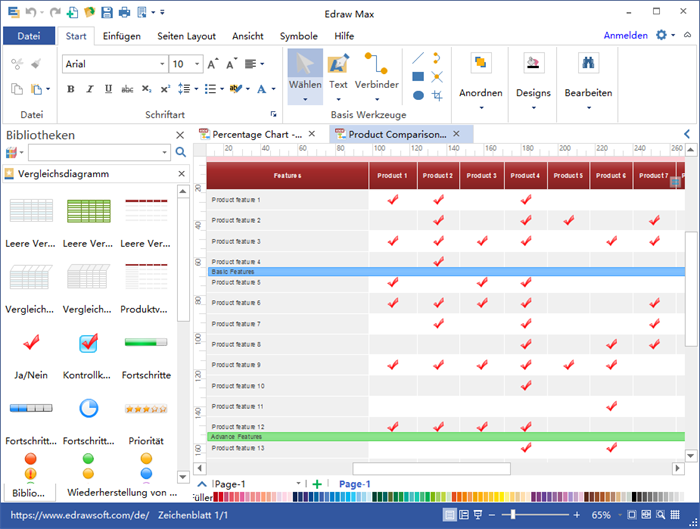
Task: Switch to the Percentage Chart document tab
Action: click(x=256, y=134)
